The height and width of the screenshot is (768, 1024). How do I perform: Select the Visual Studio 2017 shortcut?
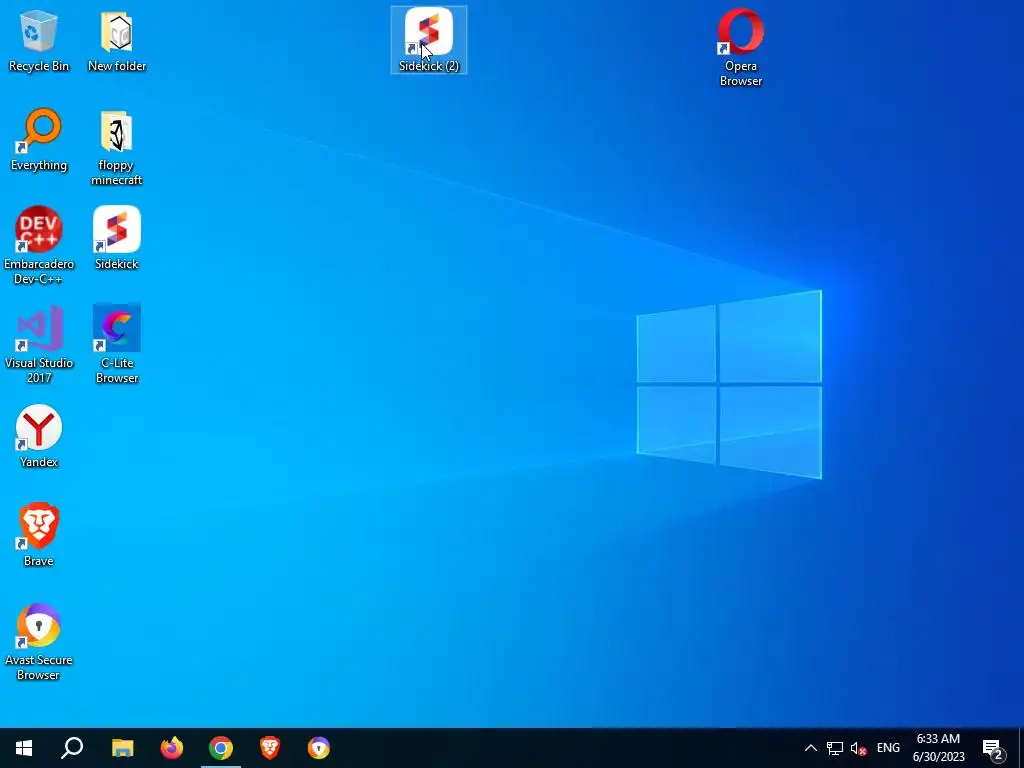click(x=39, y=345)
